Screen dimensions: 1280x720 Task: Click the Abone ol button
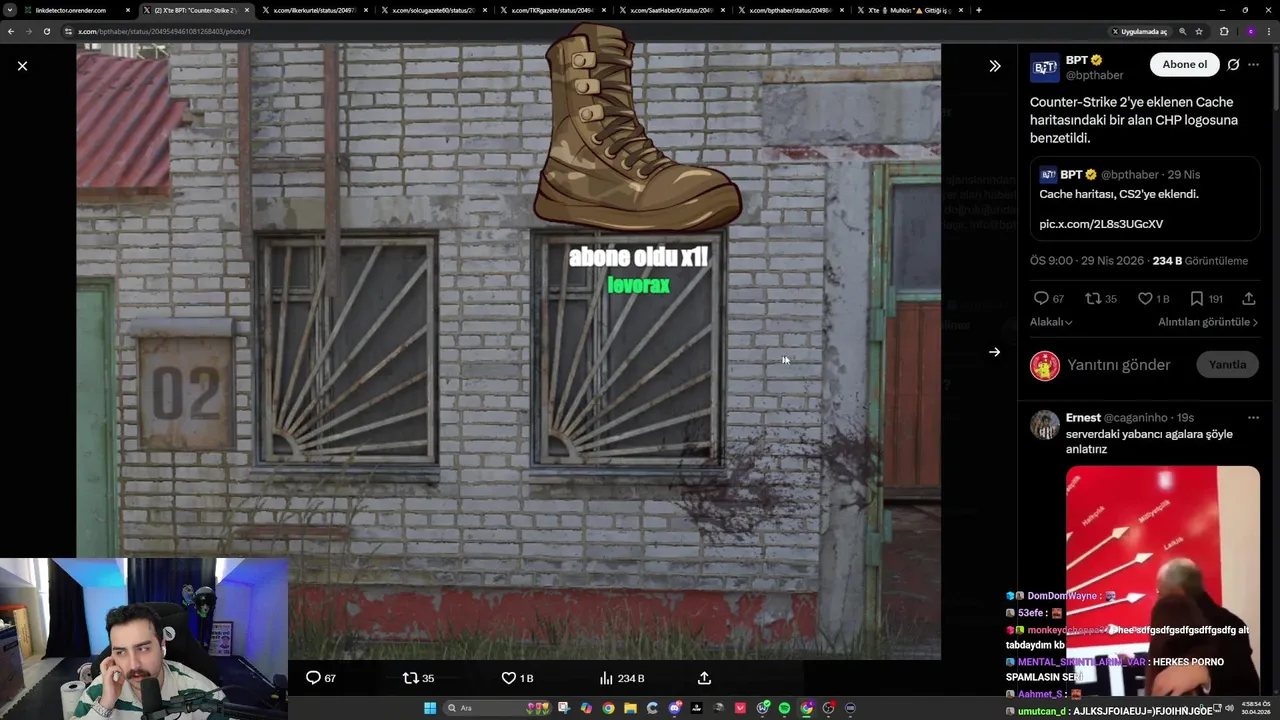click(x=1184, y=64)
